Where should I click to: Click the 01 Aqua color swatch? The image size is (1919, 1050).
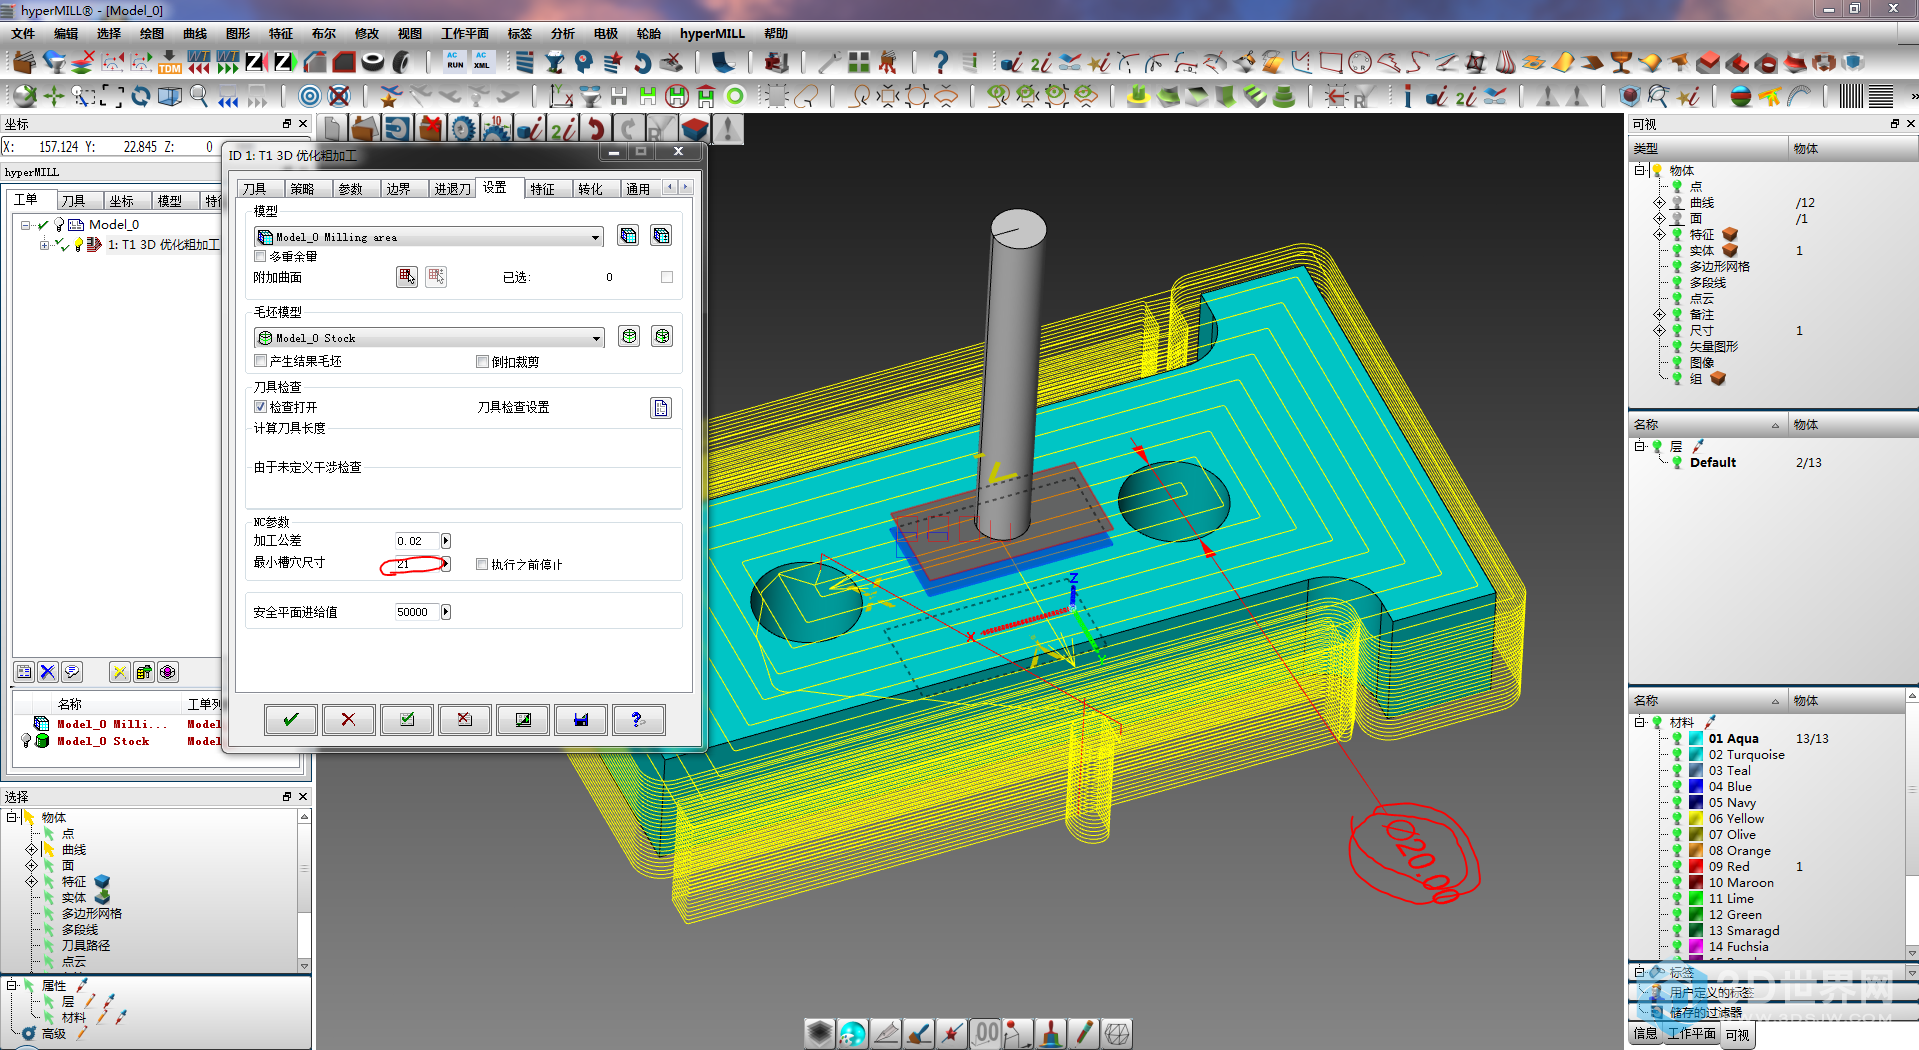point(1696,739)
